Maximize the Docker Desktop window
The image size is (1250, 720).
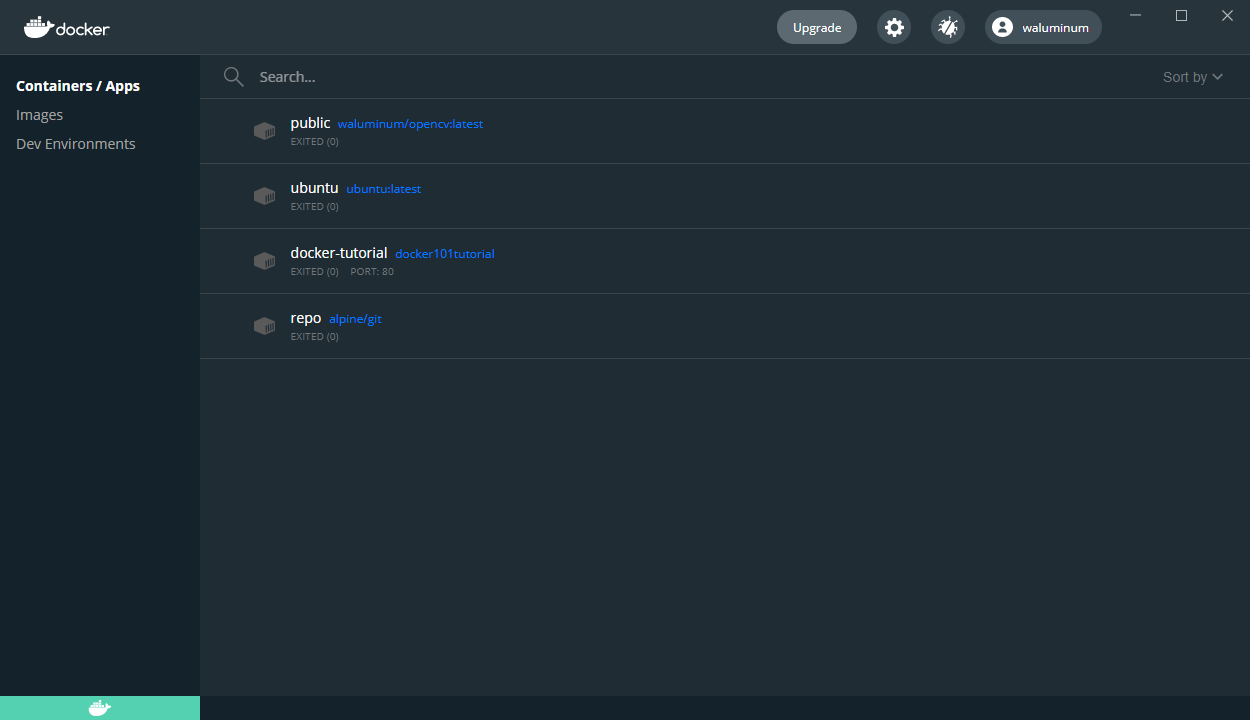[x=1181, y=15]
